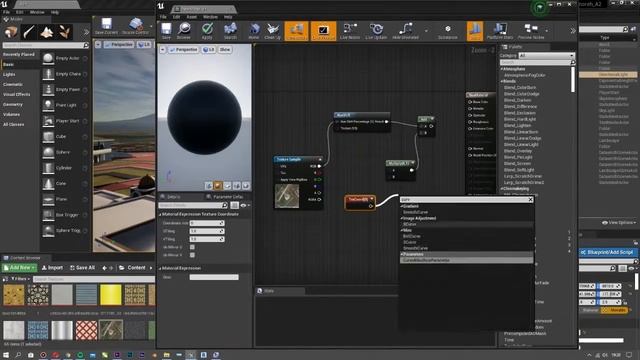Select the highlighted parameter result in search popup

(x=467, y=260)
